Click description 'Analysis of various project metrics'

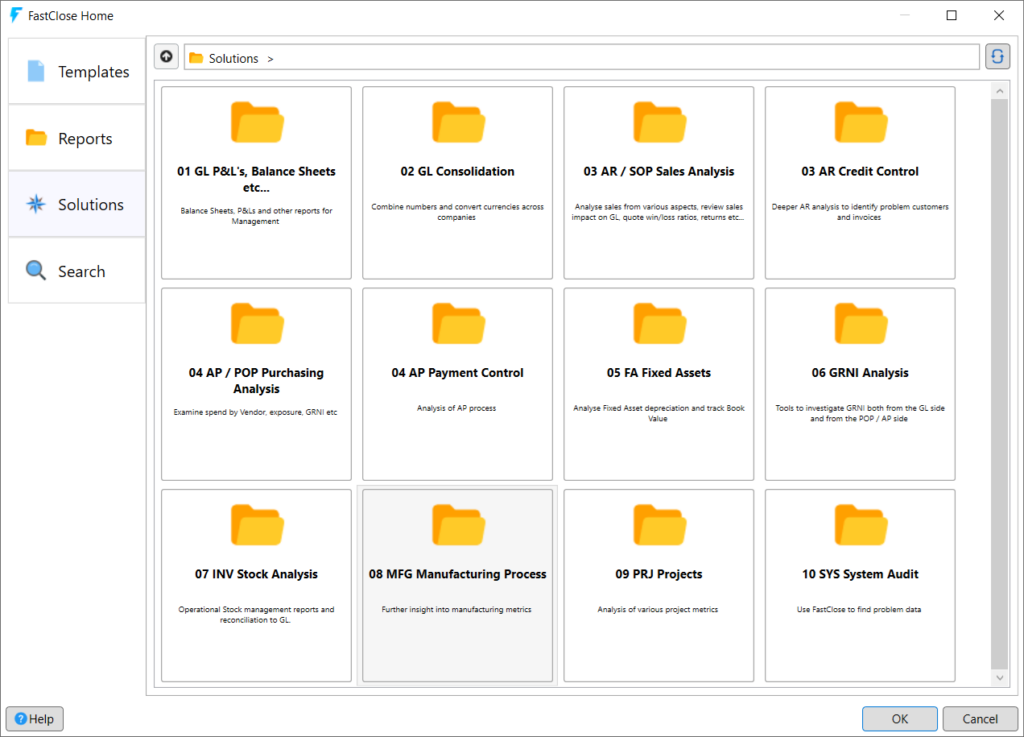pyautogui.click(x=658, y=610)
